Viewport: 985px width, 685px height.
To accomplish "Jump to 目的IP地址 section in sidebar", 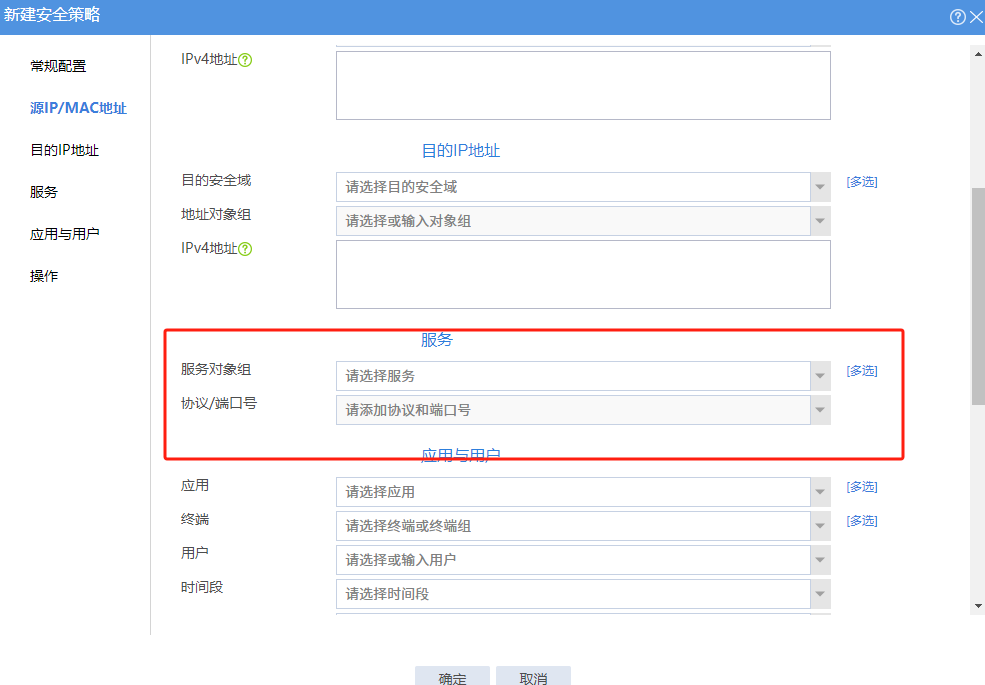I will (x=64, y=150).
